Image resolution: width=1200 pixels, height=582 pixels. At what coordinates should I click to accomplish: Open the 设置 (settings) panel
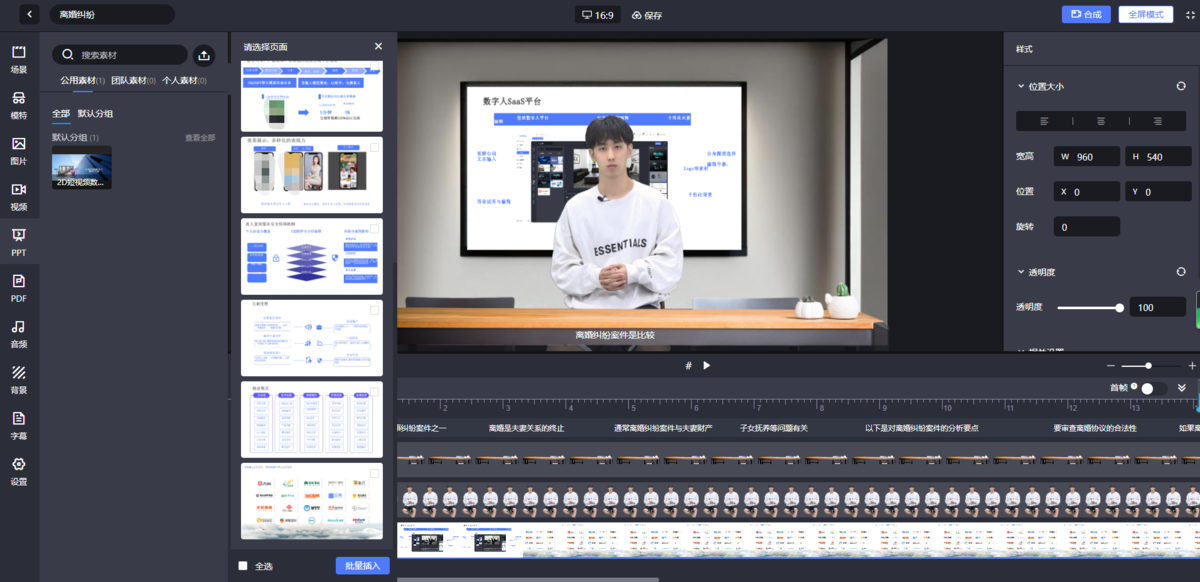click(x=19, y=472)
